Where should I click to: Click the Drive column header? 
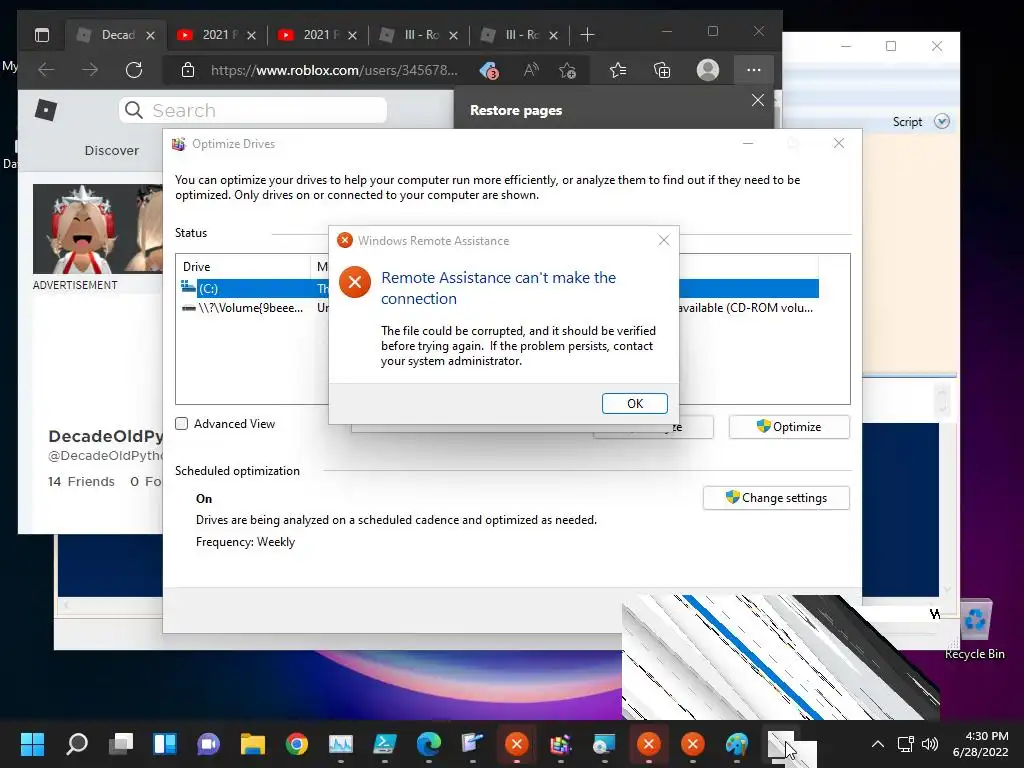(243, 266)
